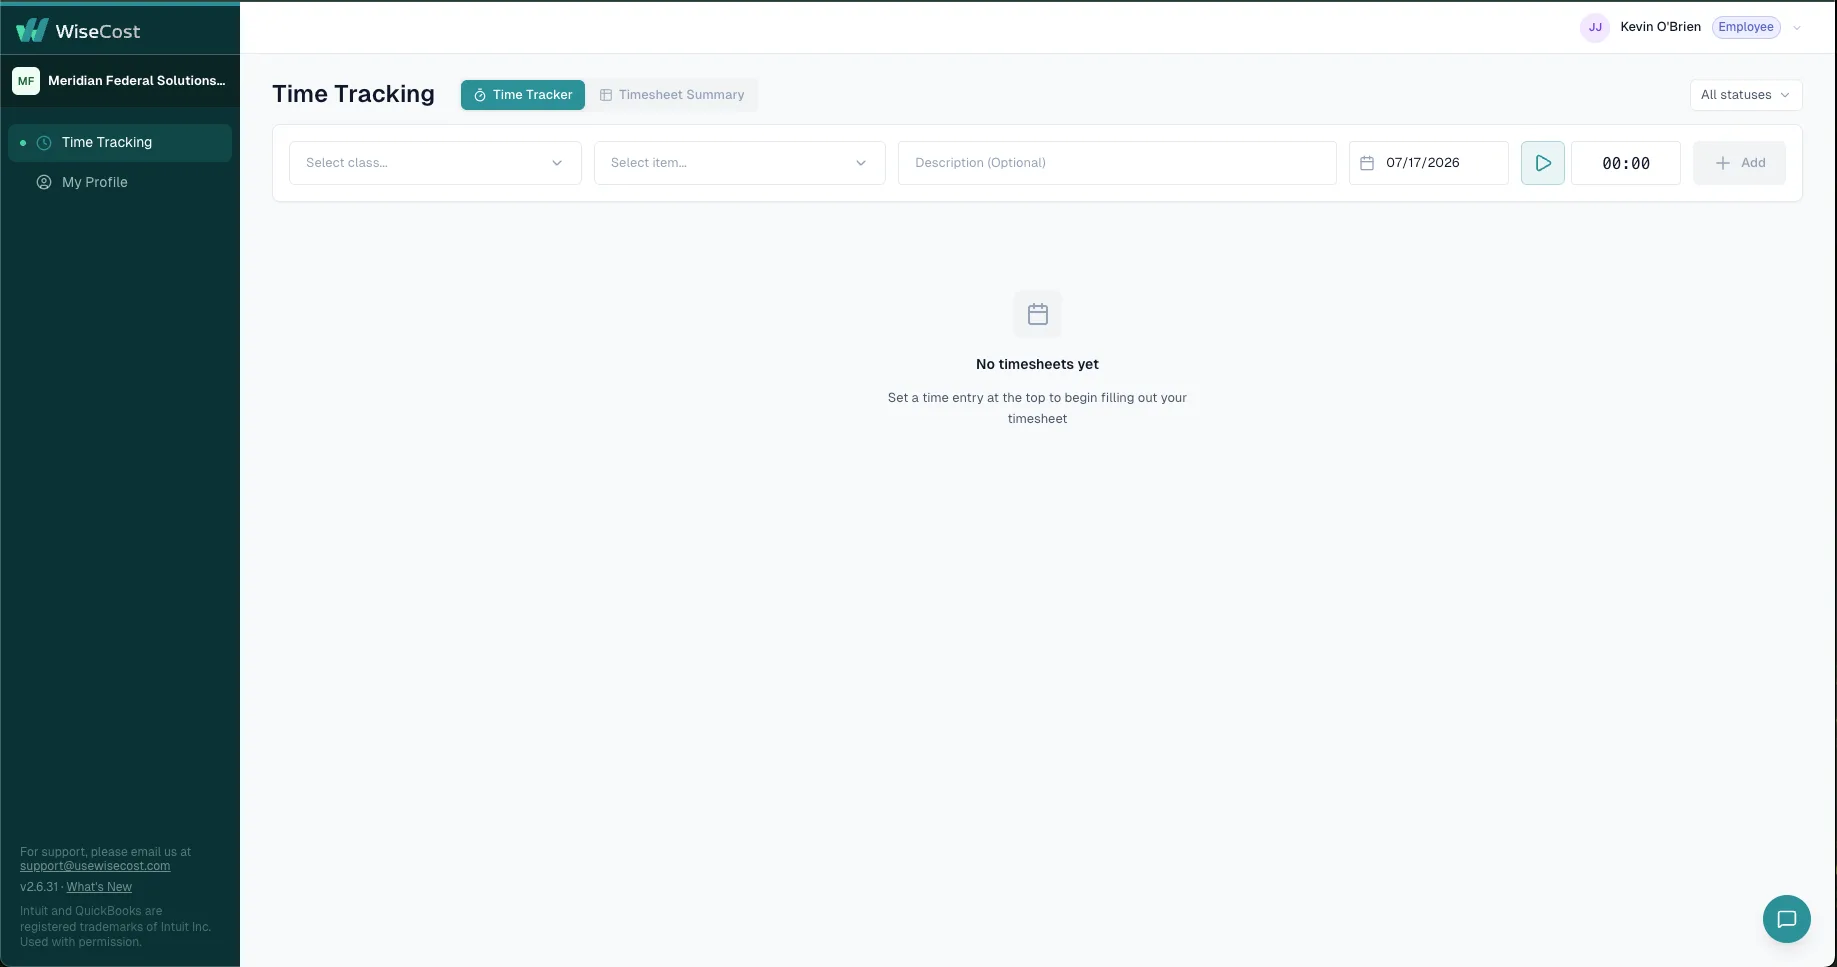Image resolution: width=1837 pixels, height=967 pixels.
Task: Open the date picker showing 07/17/2026
Action: click(1429, 163)
